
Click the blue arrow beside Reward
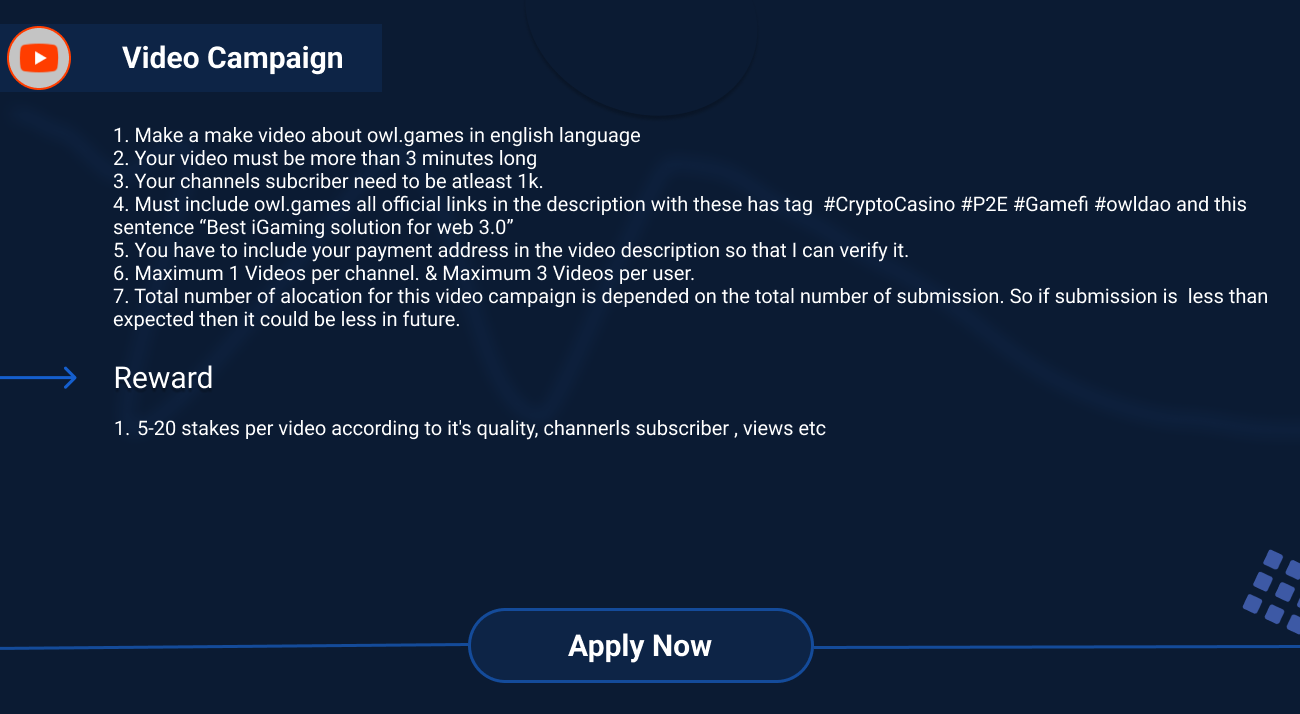point(39,378)
